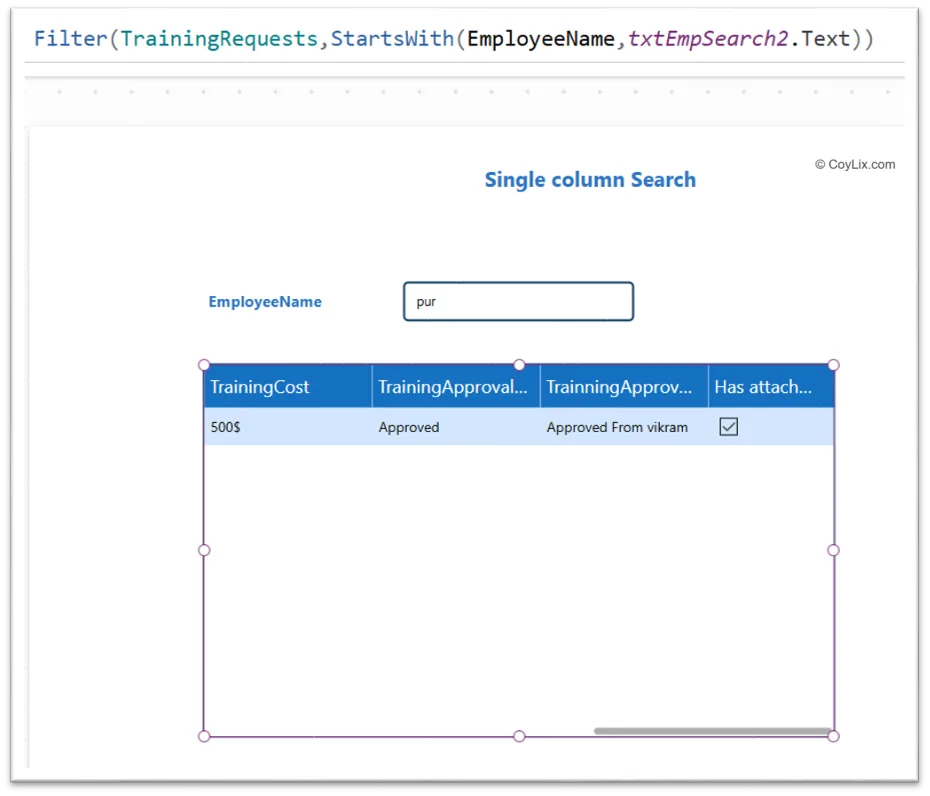Click the bottom-right resize handle of the table
The width and height of the screenshot is (930, 796).
833,735
